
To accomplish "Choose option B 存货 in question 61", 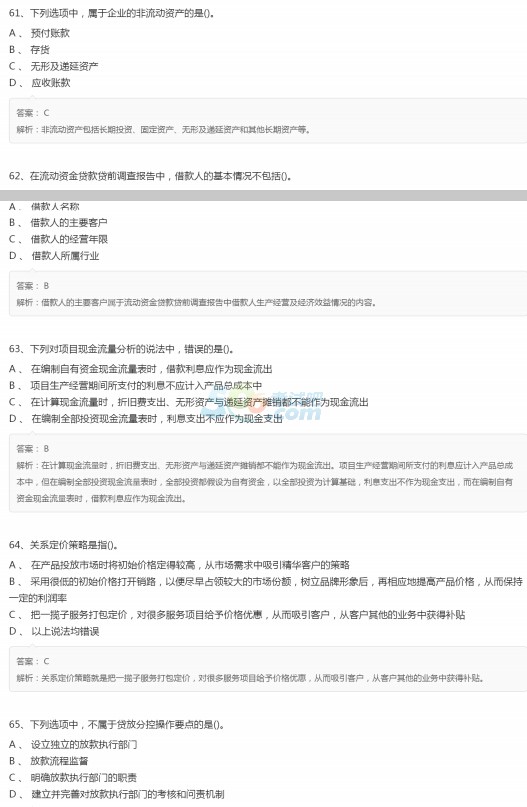I will 29,50.
